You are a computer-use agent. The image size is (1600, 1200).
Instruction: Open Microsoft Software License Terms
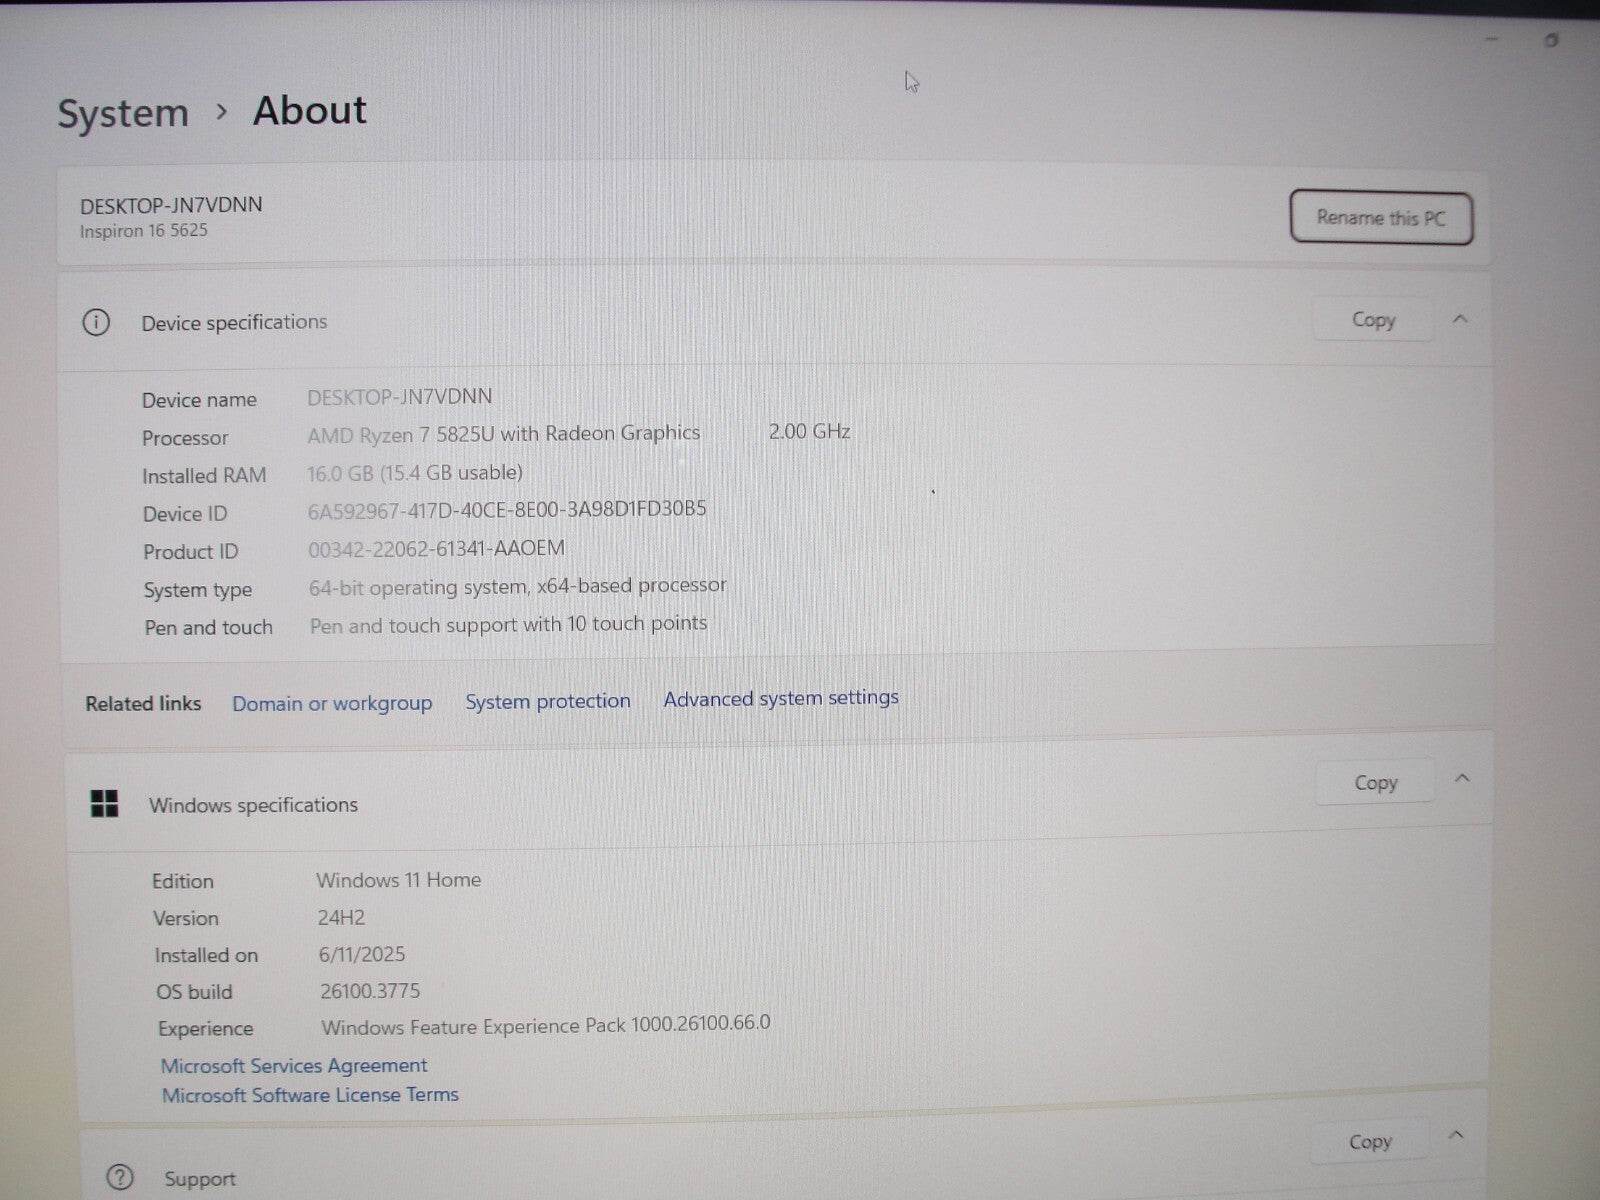pyautogui.click(x=310, y=1094)
